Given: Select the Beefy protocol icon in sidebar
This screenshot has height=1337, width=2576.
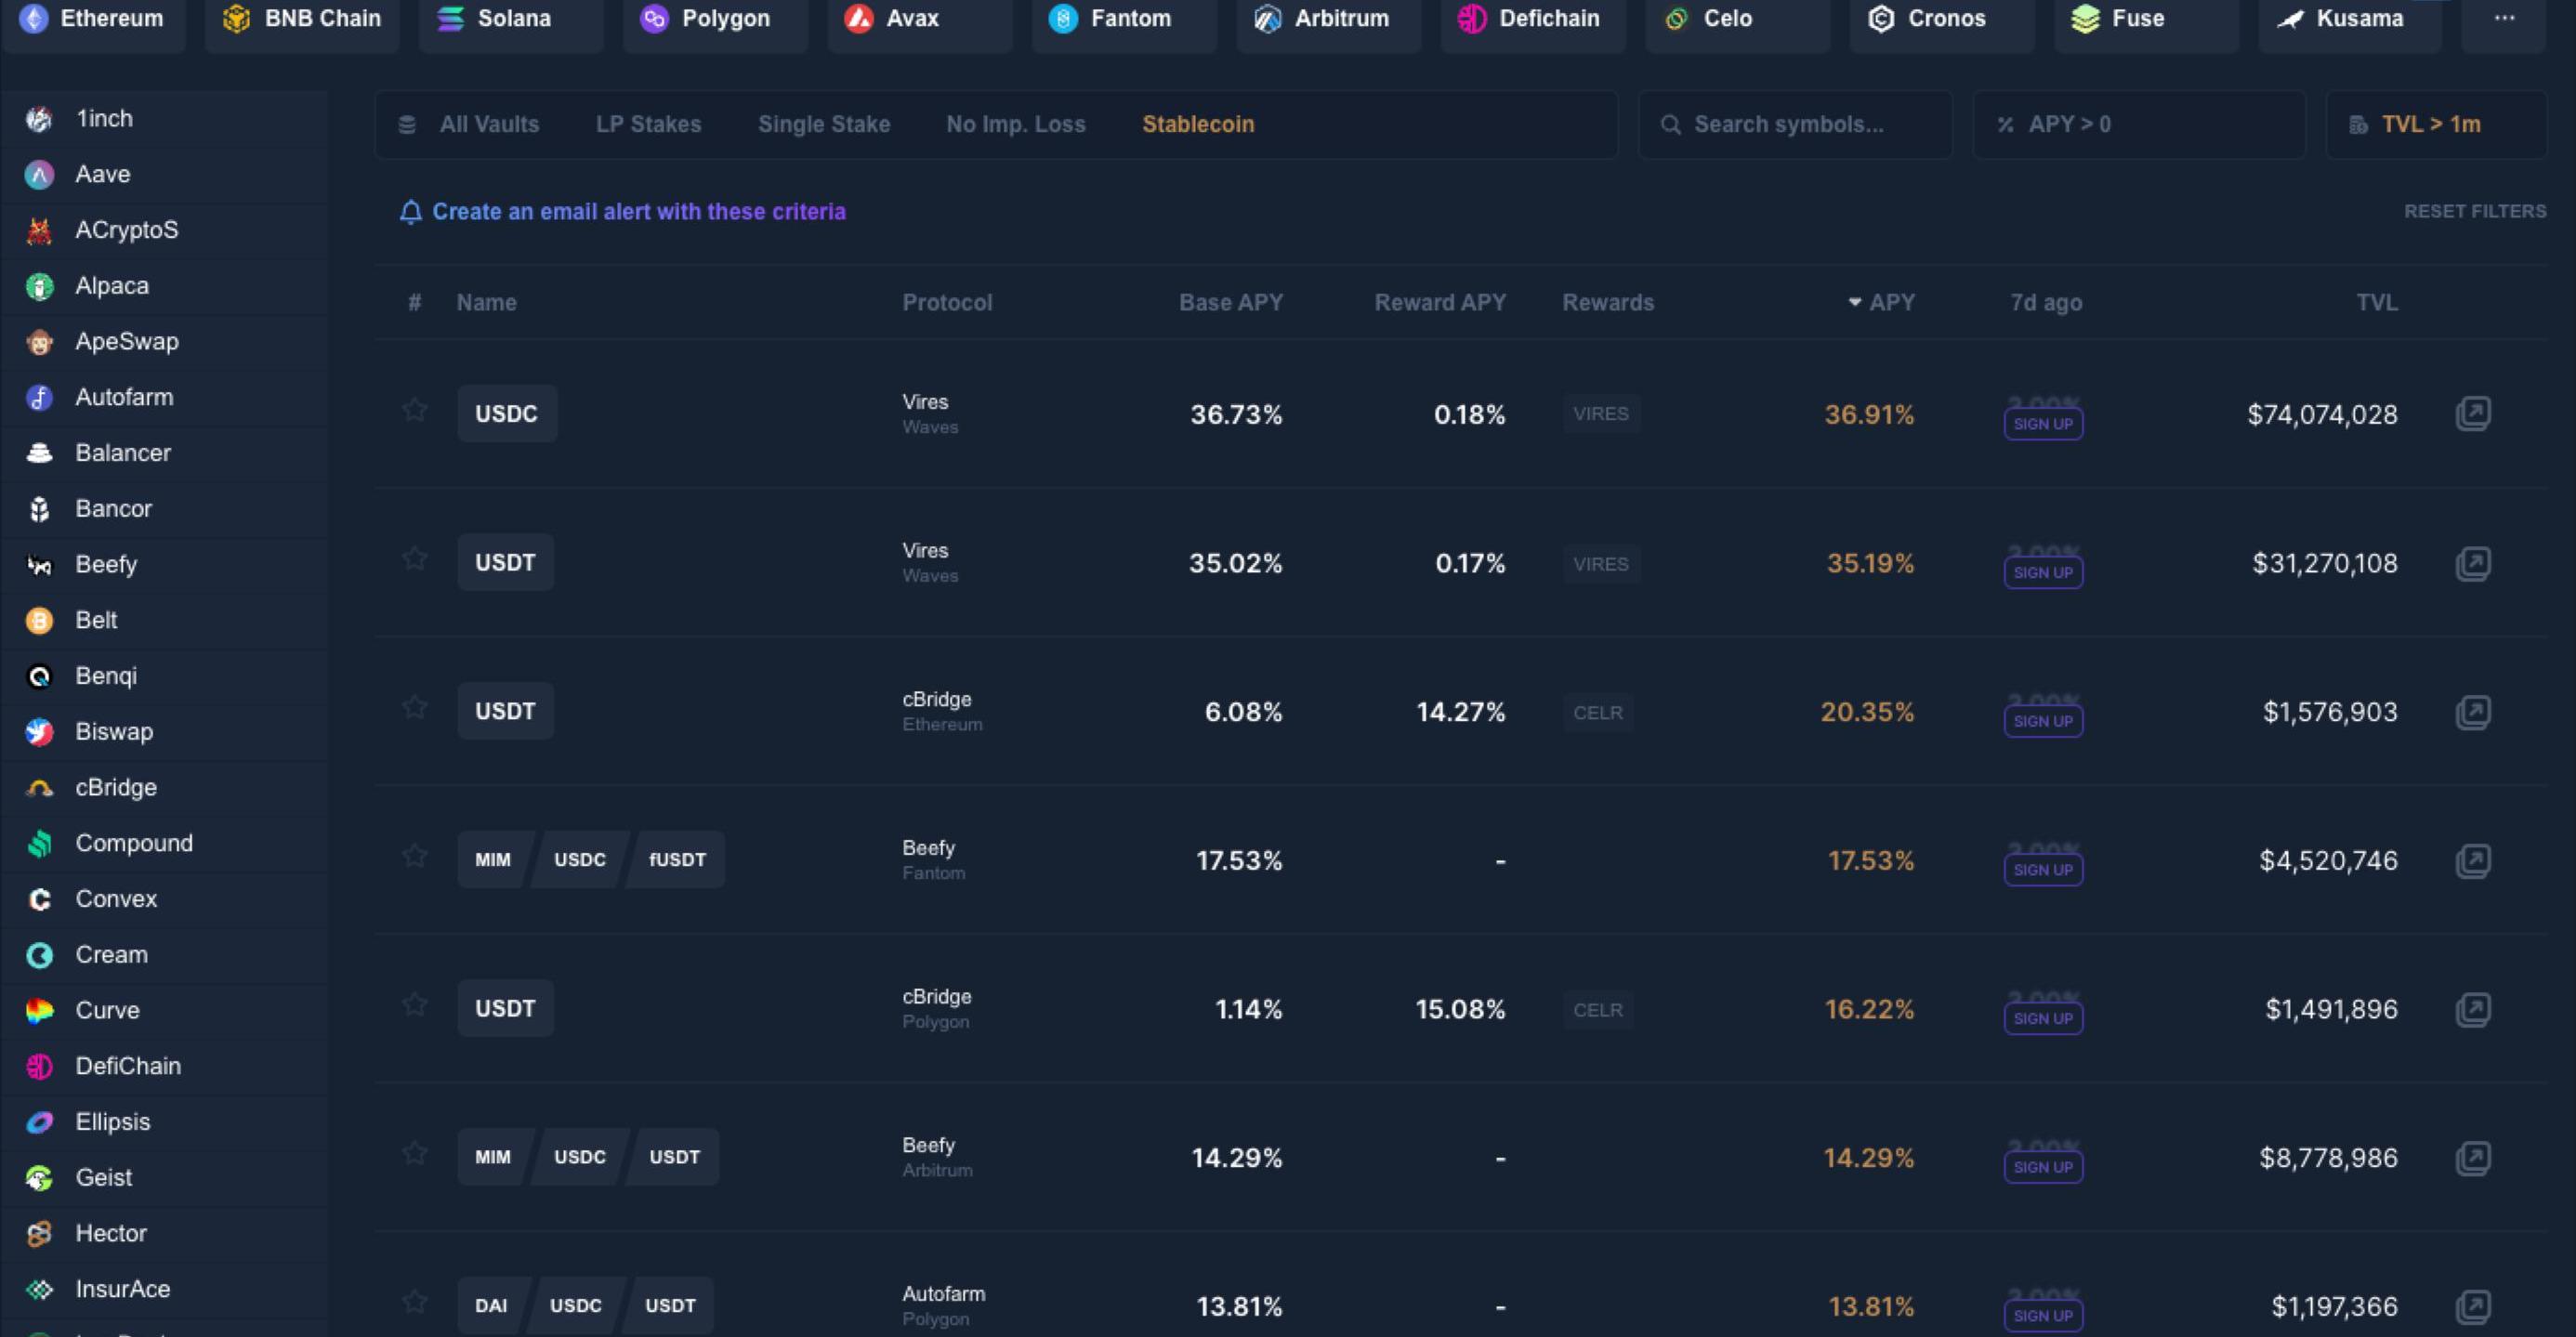Looking at the screenshot, I should click(x=39, y=565).
